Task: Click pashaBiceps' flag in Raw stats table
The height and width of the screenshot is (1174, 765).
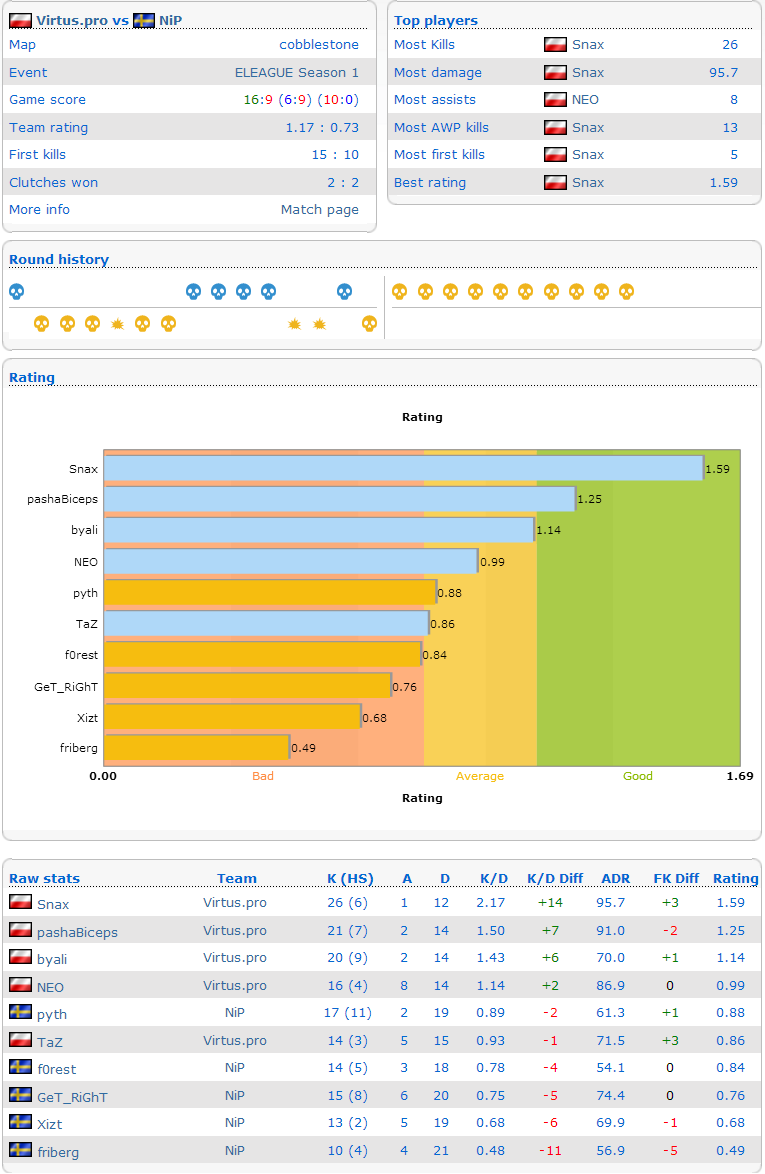Action: (20, 930)
